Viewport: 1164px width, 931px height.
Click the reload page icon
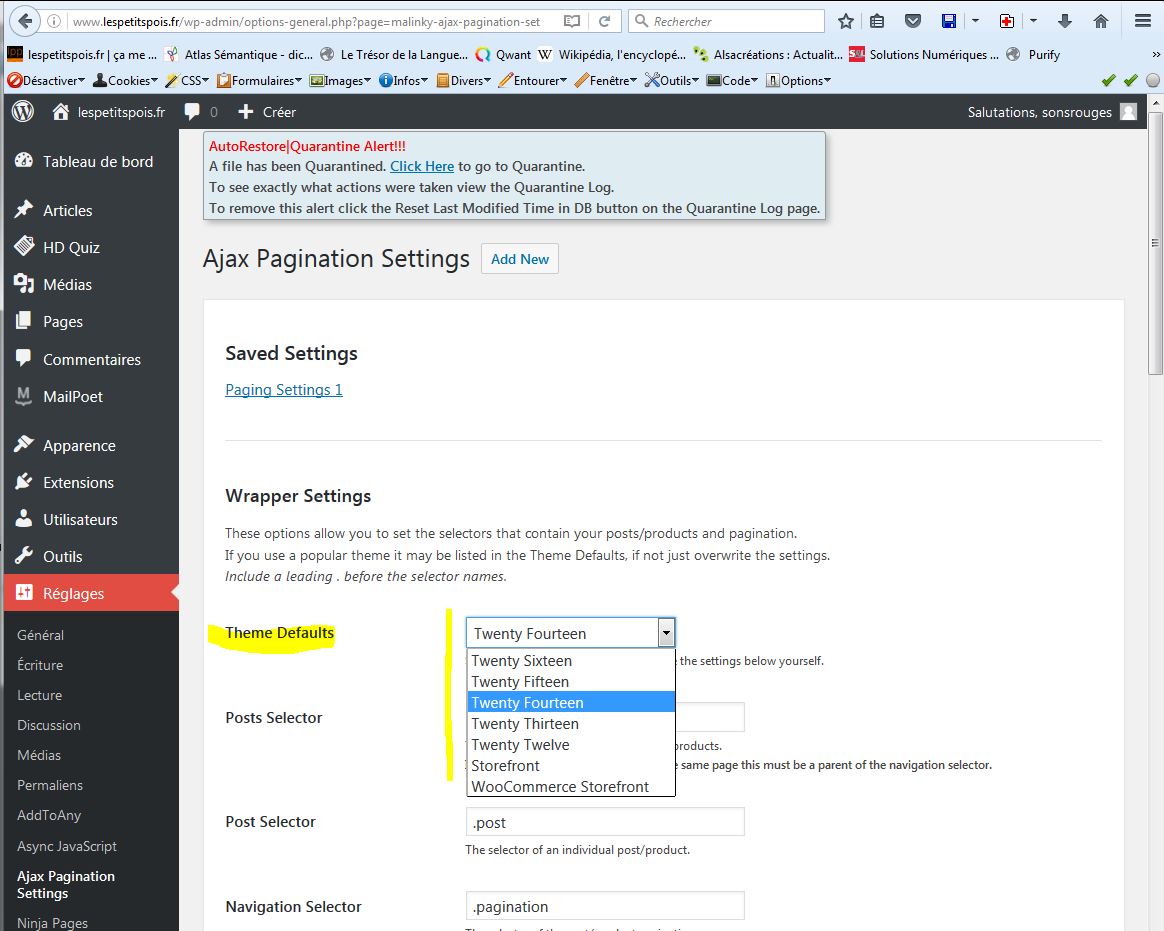604,21
